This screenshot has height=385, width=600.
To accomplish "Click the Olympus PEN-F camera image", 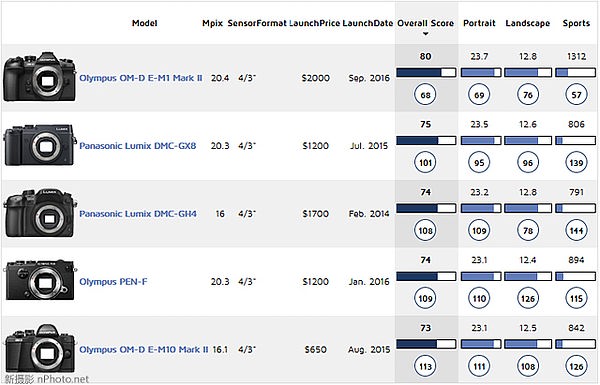I will pos(40,280).
